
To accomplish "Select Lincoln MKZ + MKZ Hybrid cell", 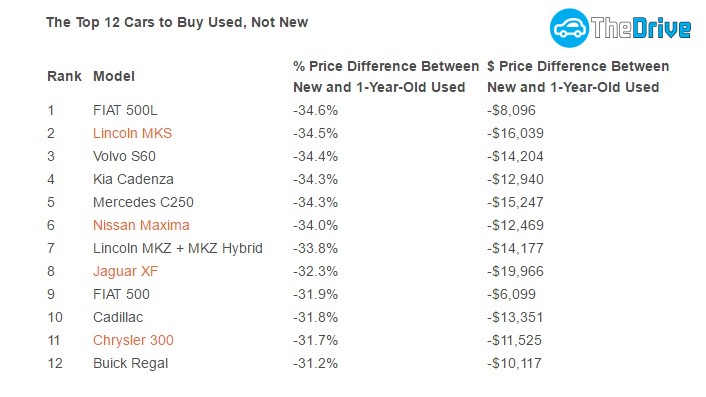I will (178, 248).
